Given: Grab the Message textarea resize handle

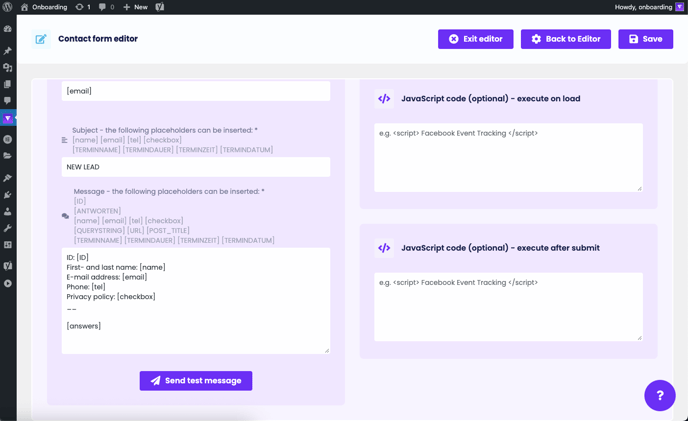Looking at the screenshot, I should click(x=327, y=350).
